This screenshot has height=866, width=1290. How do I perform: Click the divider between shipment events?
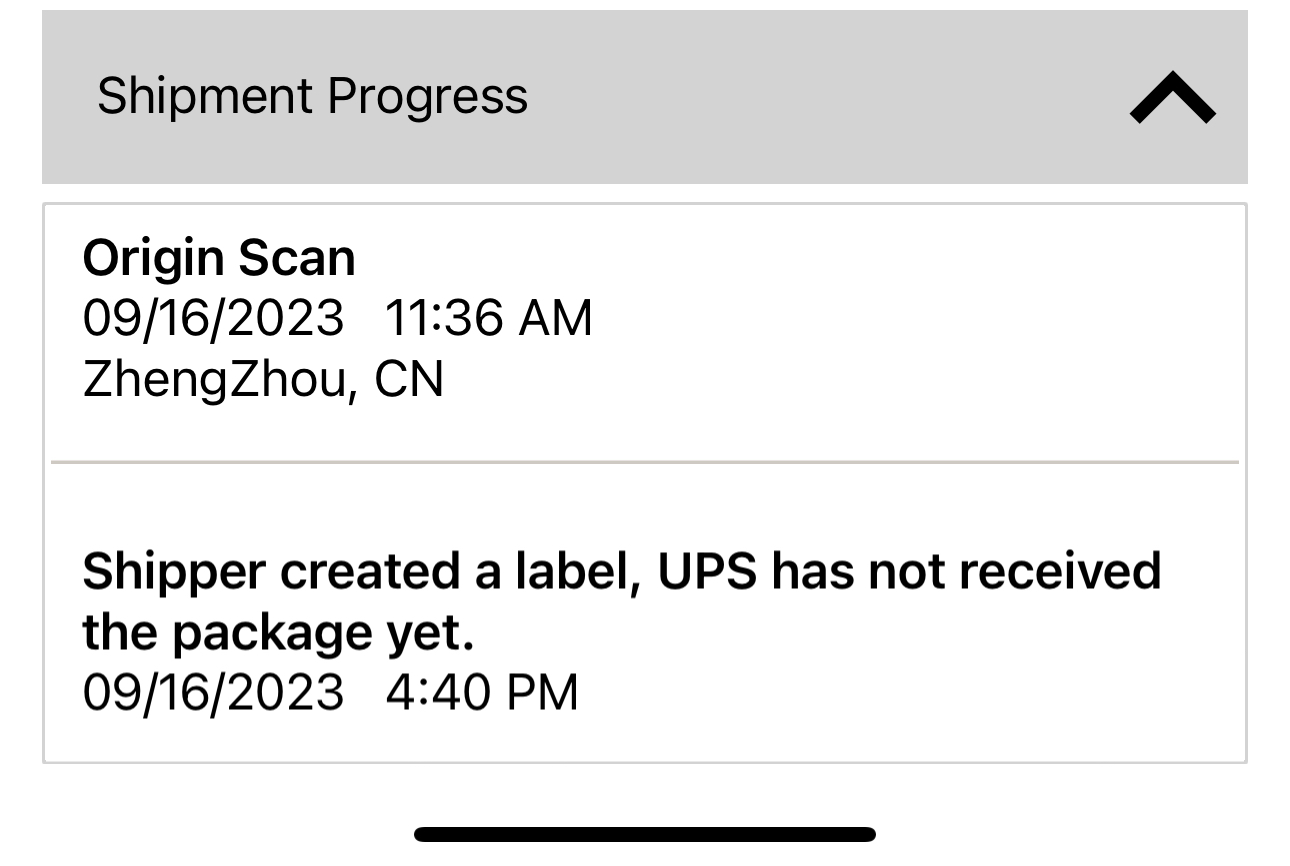[x=645, y=462]
